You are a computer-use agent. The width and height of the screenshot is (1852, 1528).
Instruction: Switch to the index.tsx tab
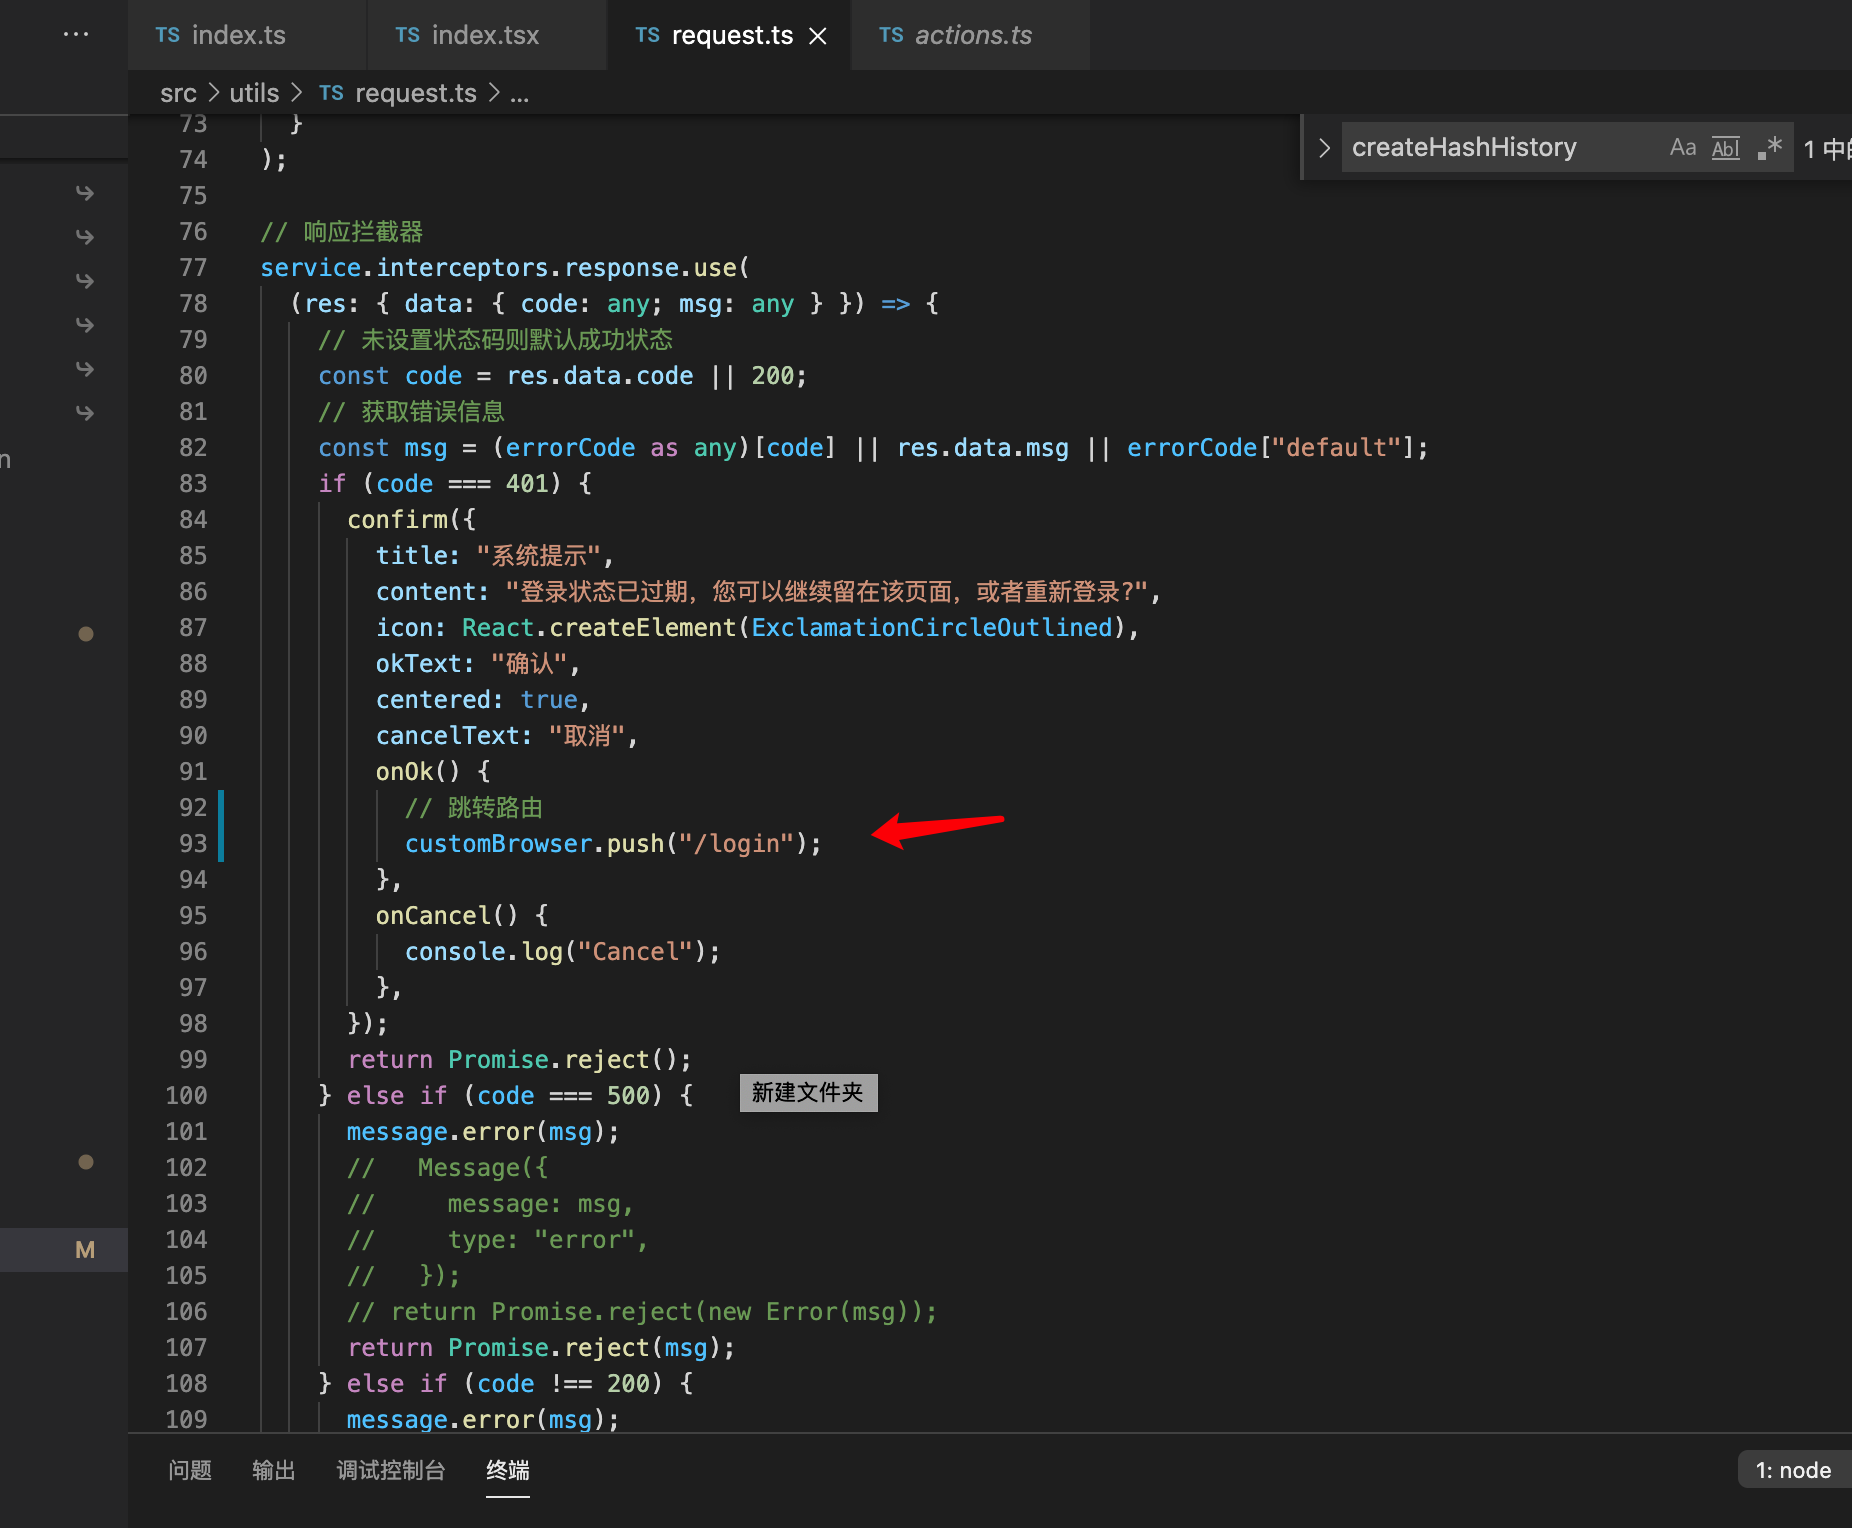486,35
